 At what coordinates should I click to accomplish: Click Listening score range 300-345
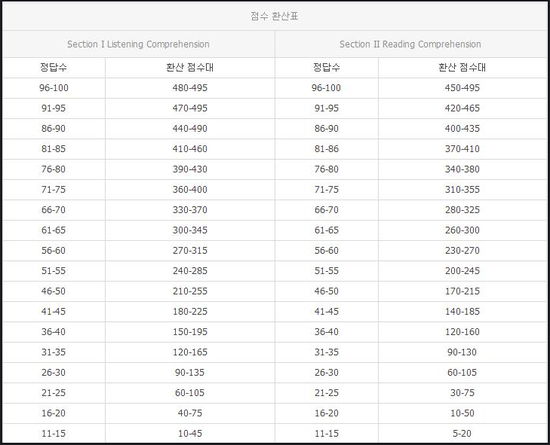(190, 230)
